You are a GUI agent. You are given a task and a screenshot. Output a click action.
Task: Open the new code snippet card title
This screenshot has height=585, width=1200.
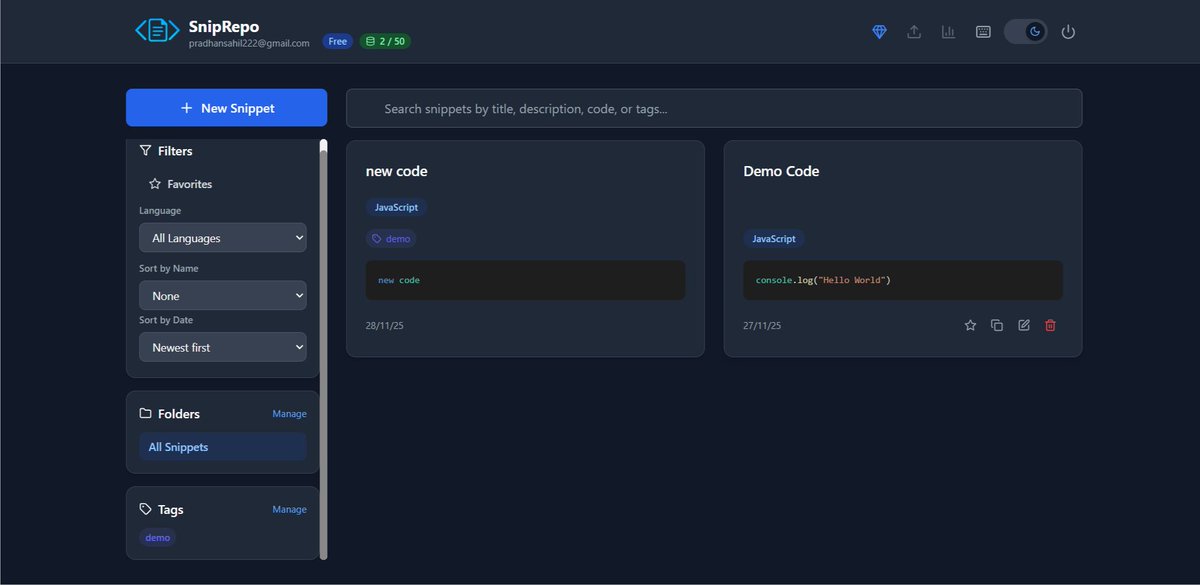(x=397, y=171)
